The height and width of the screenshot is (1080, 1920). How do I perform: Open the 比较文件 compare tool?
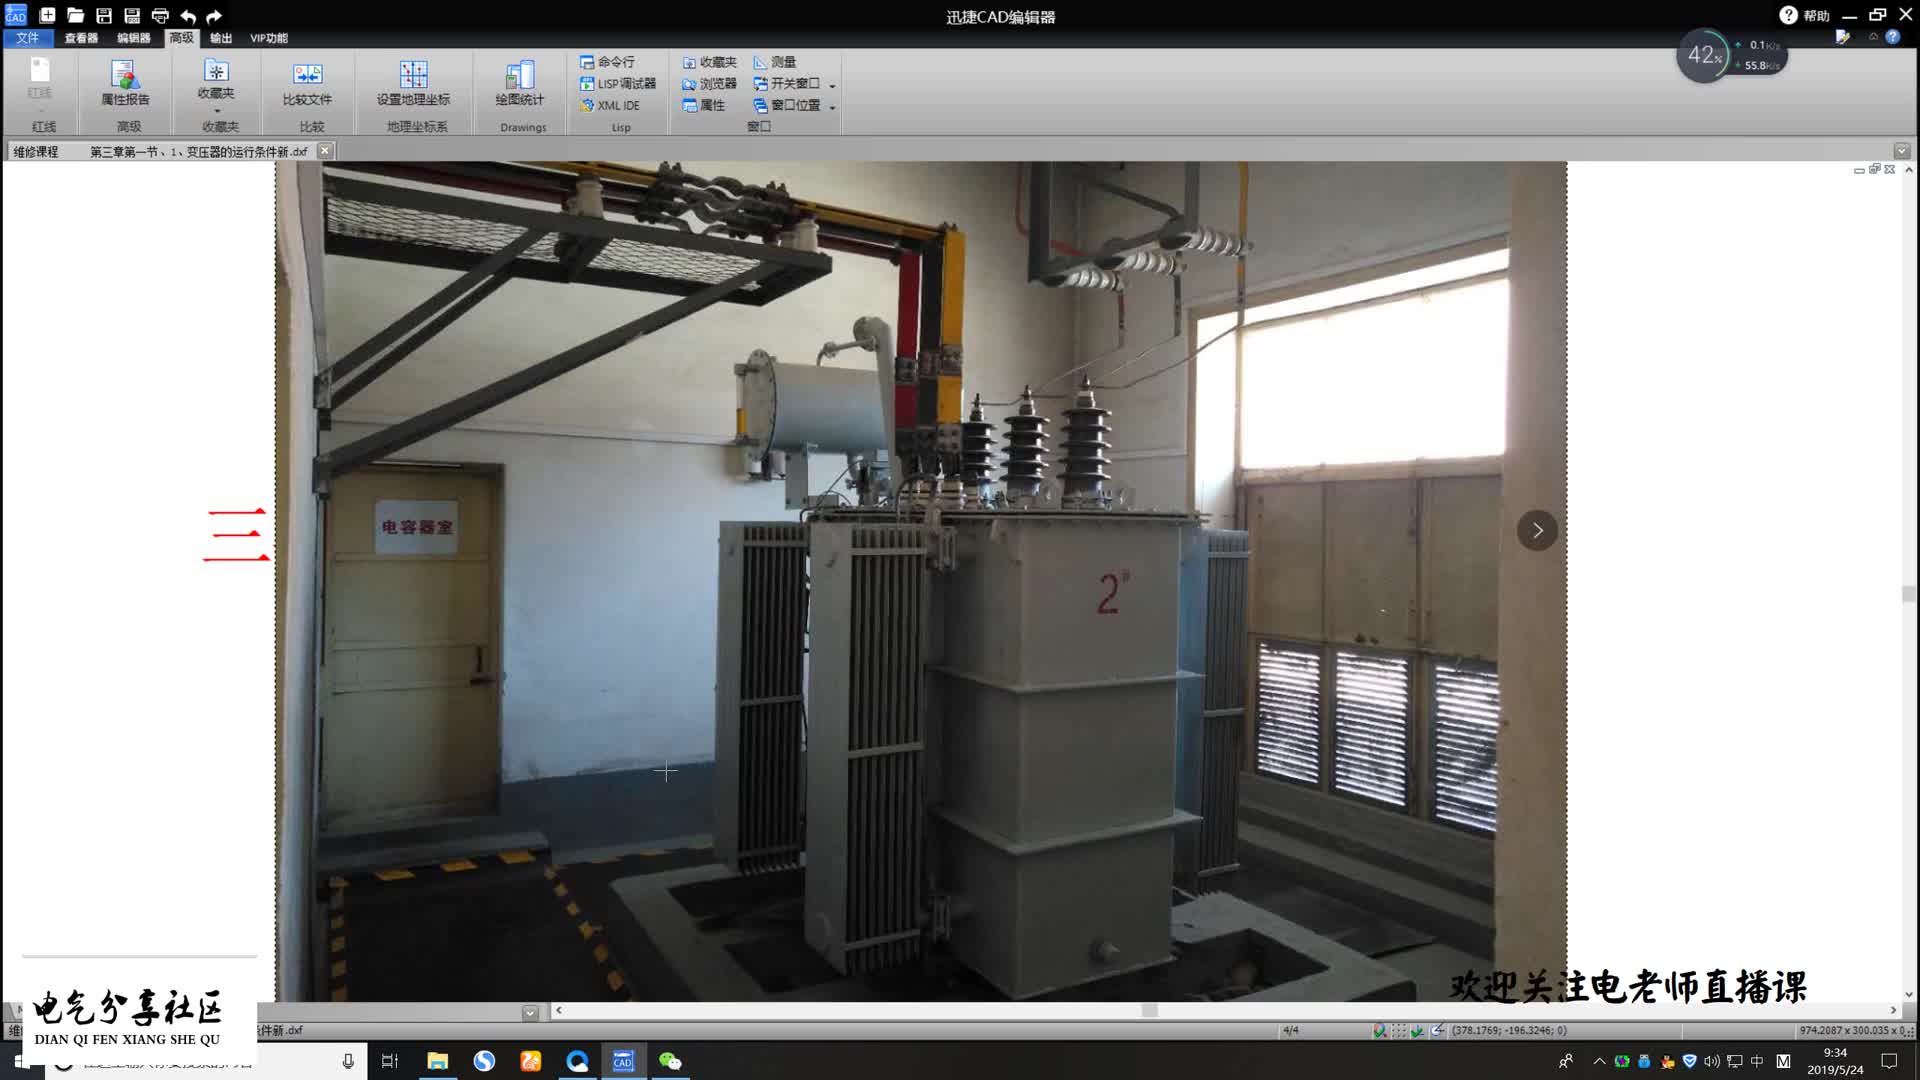pyautogui.click(x=307, y=82)
